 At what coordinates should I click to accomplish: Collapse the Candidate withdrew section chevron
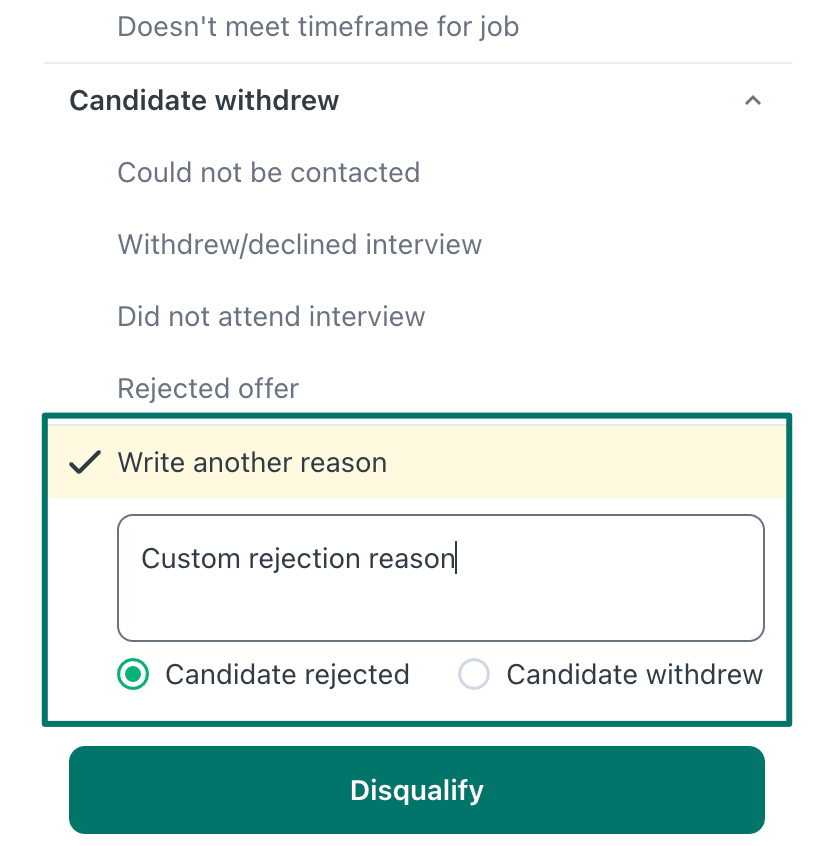click(753, 101)
